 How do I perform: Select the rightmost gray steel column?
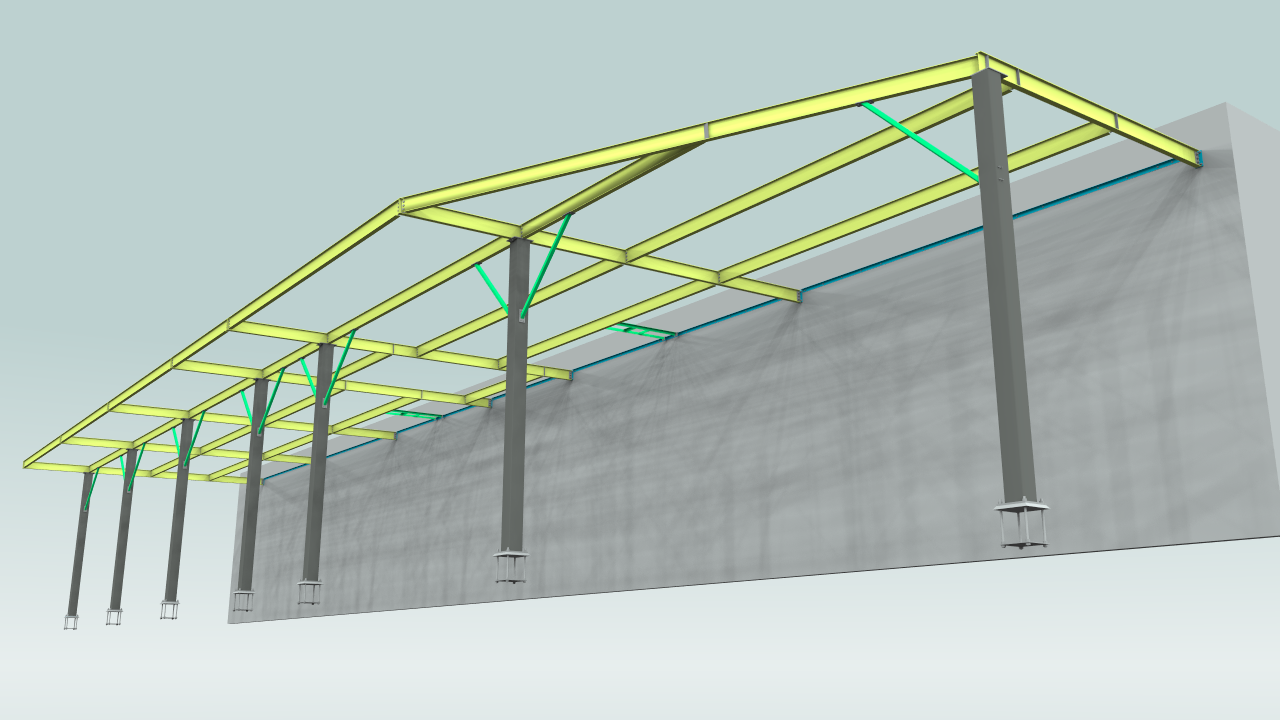tap(1005, 285)
